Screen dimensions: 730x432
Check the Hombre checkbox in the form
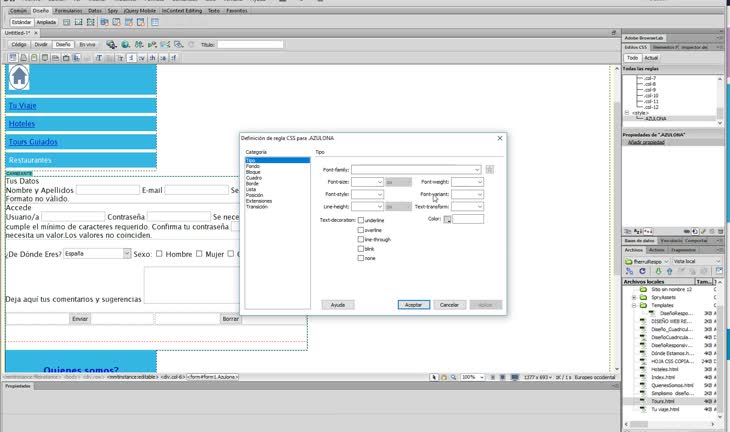[159, 254]
